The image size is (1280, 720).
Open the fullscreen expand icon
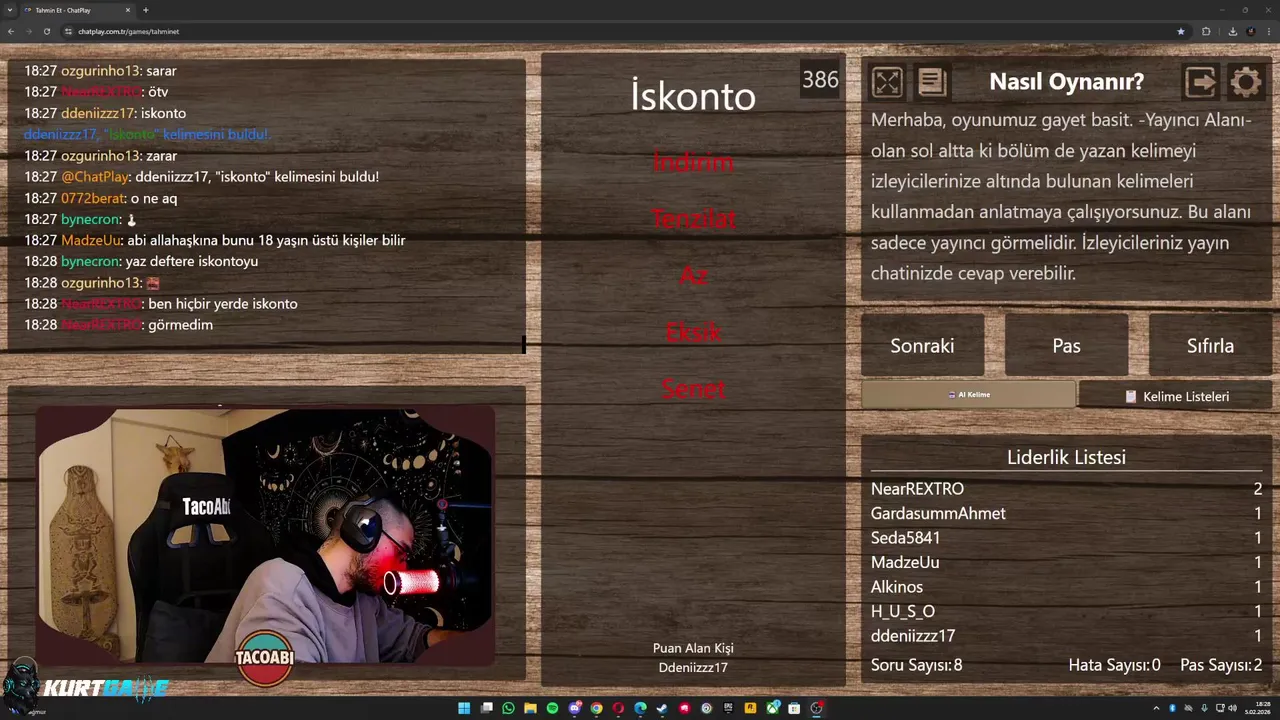click(x=887, y=82)
